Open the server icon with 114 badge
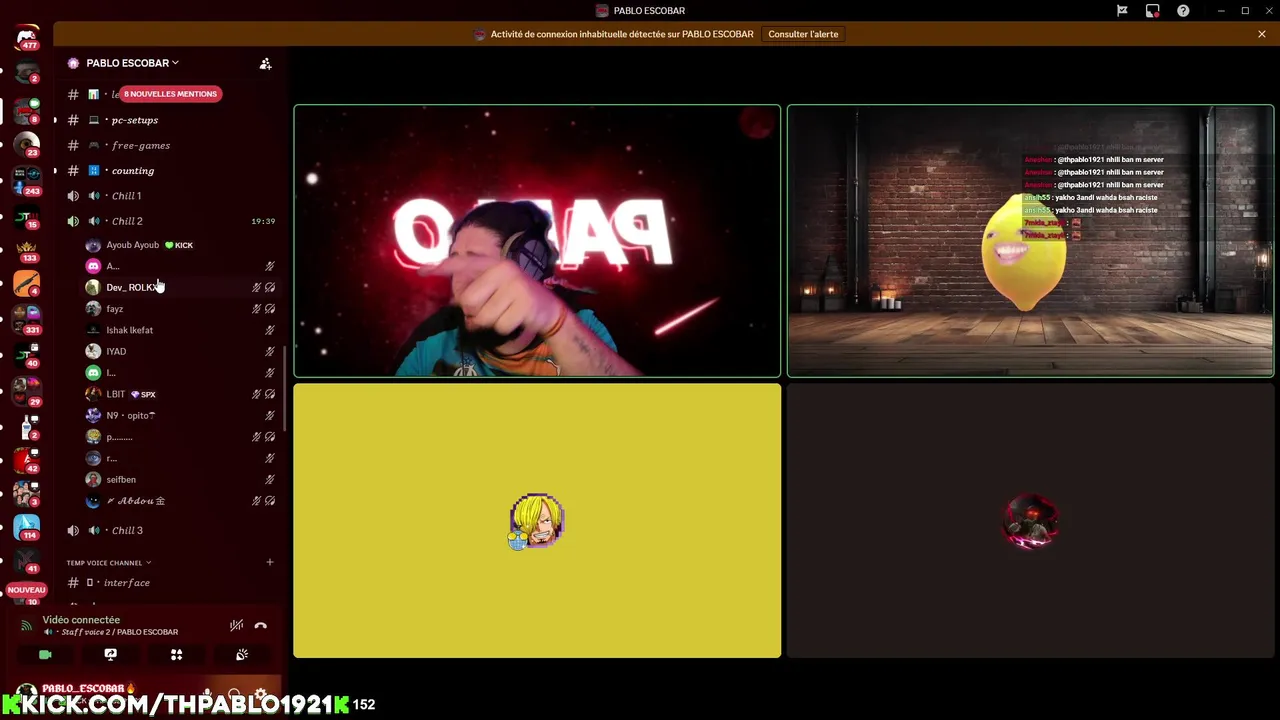Screen dimensions: 1280x720 pyautogui.click(x=27, y=526)
